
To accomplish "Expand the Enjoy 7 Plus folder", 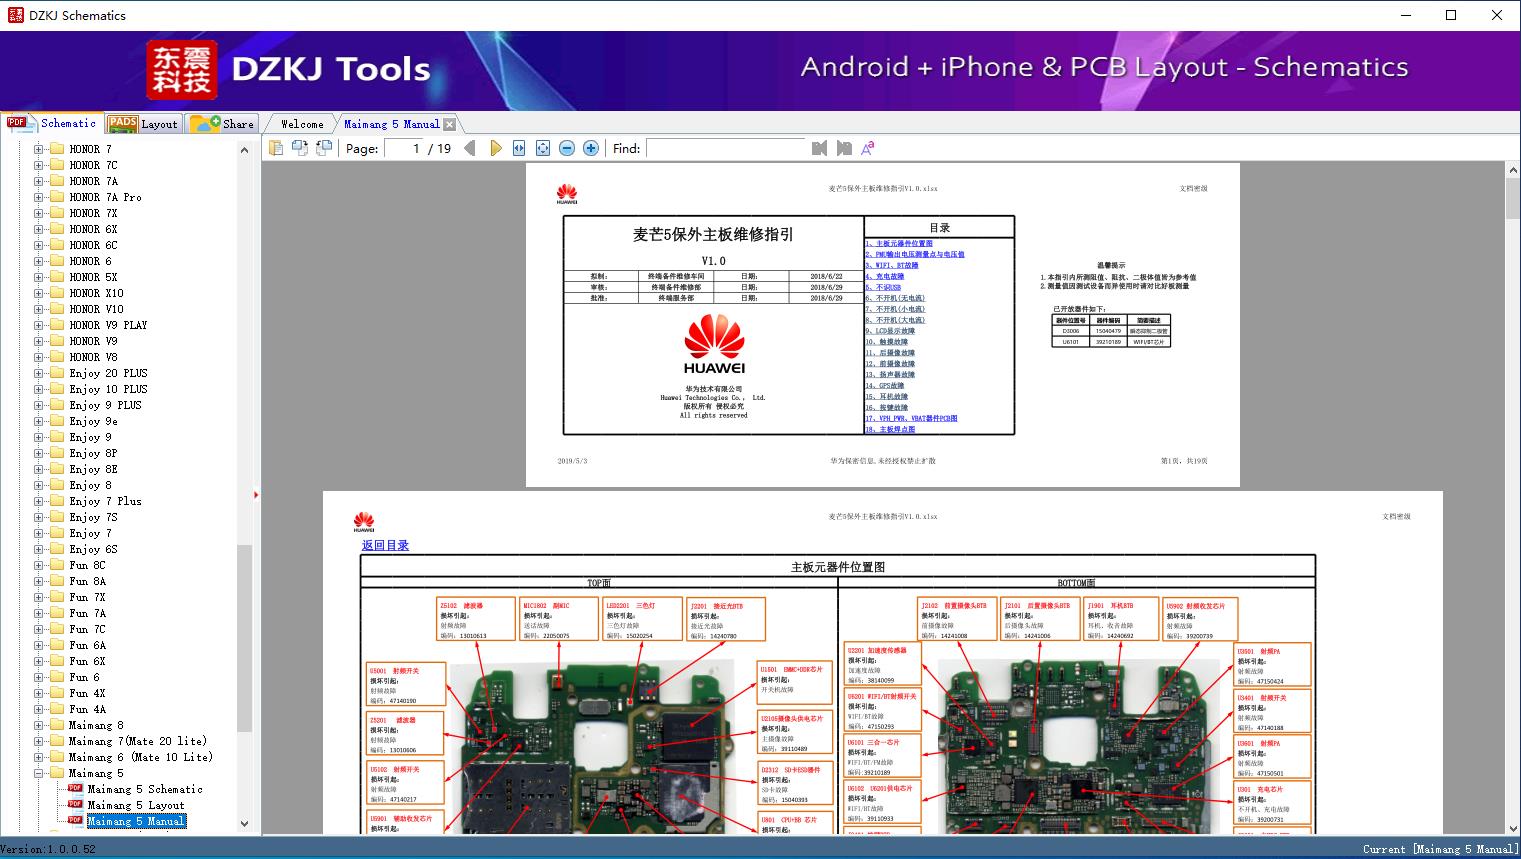I will click(38, 501).
